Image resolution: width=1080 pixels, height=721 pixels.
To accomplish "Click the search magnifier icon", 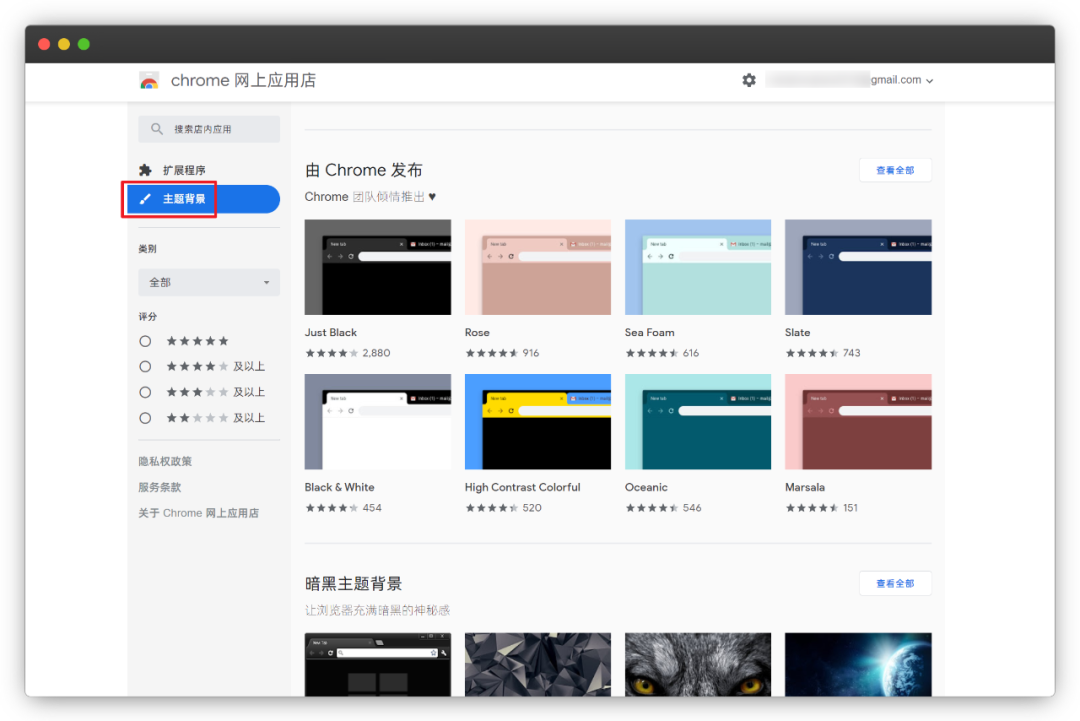I will [x=157, y=129].
